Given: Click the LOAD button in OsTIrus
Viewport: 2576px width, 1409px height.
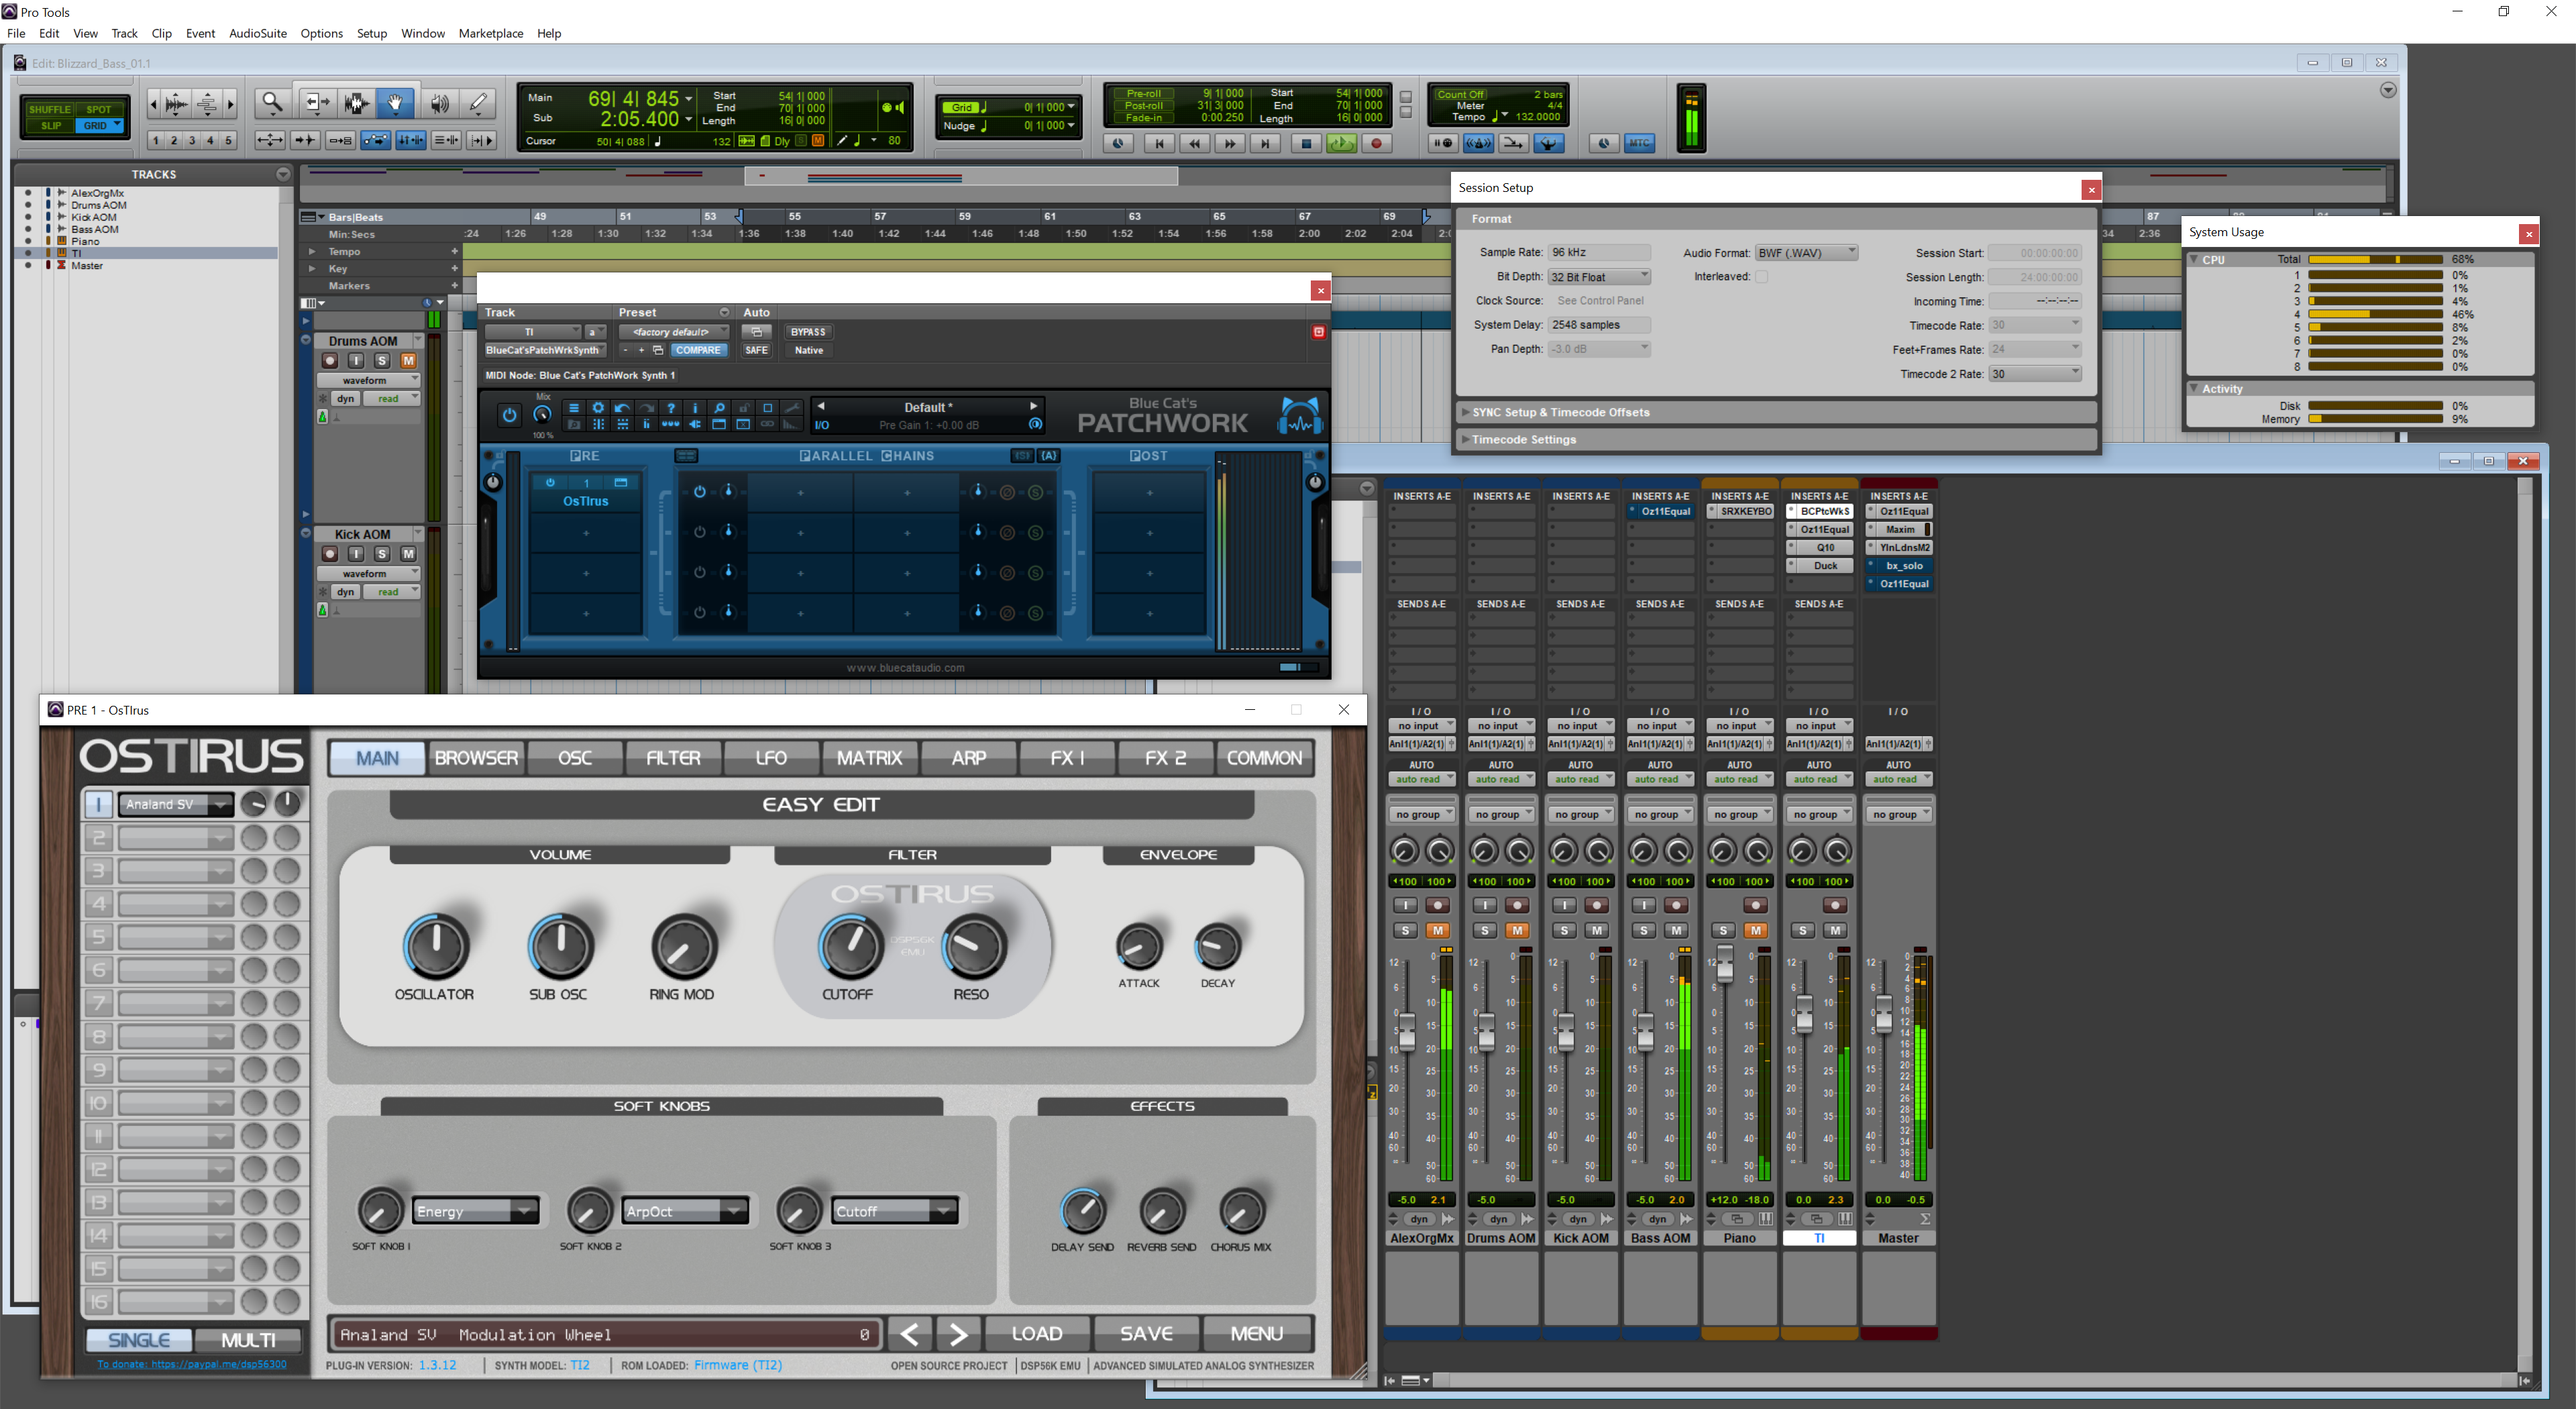Looking at the screenshot, I should [x=1036, y=1334].
